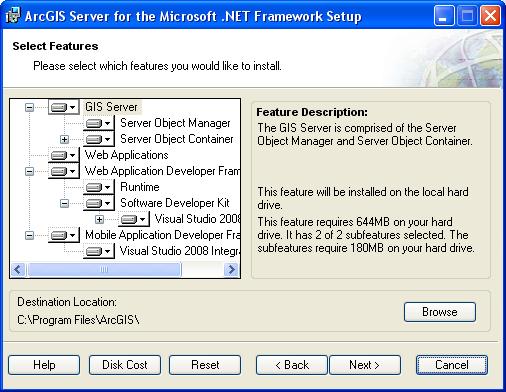Collapse Web Application Developer Framework node
Viewport: 506px width, 392px height.
point(29,171)
